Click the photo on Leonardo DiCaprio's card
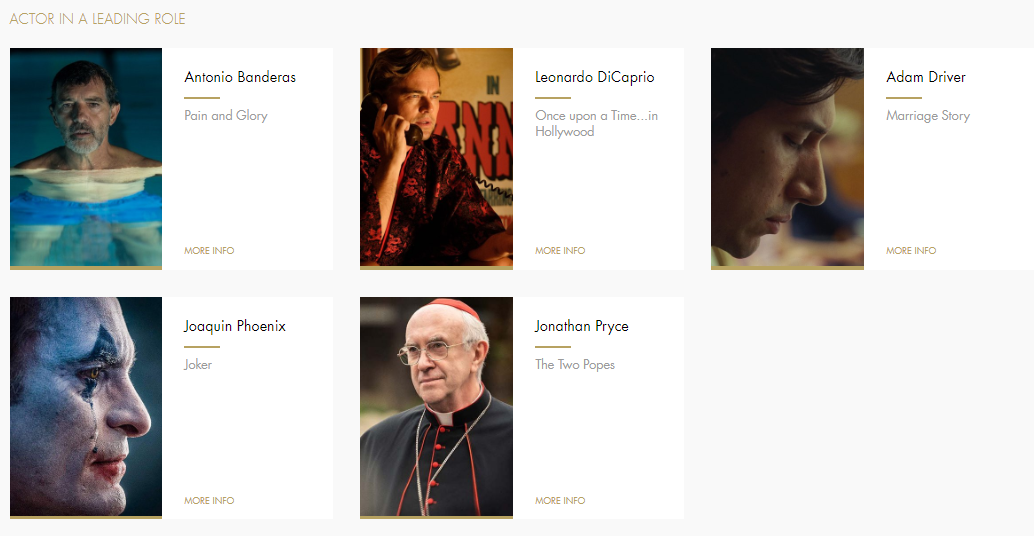Screen dimensions: 1034x536 click(436, 158)
